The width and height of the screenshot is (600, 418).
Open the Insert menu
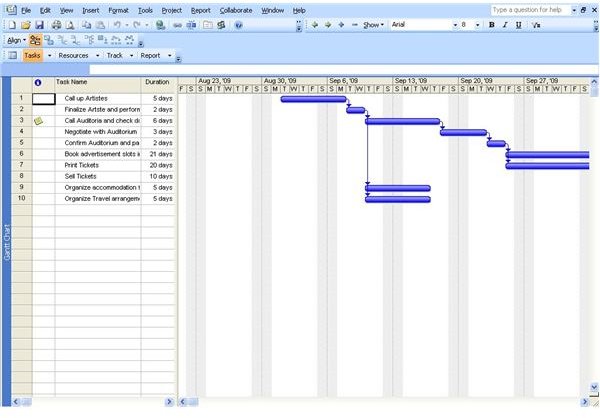coord(91,10)
